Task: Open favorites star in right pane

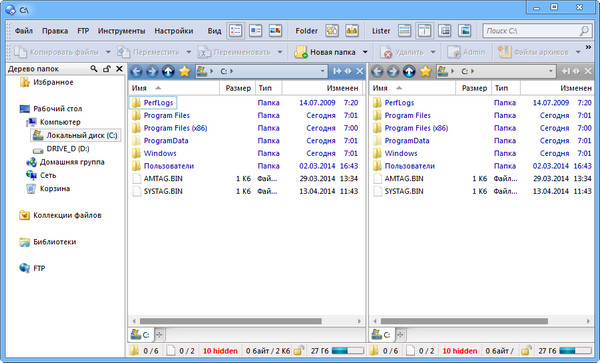Action: [x=426, y=71]
